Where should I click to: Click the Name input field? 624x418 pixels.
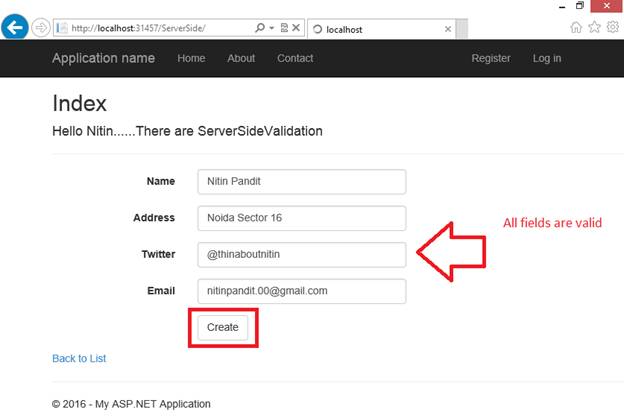[301, 182]
